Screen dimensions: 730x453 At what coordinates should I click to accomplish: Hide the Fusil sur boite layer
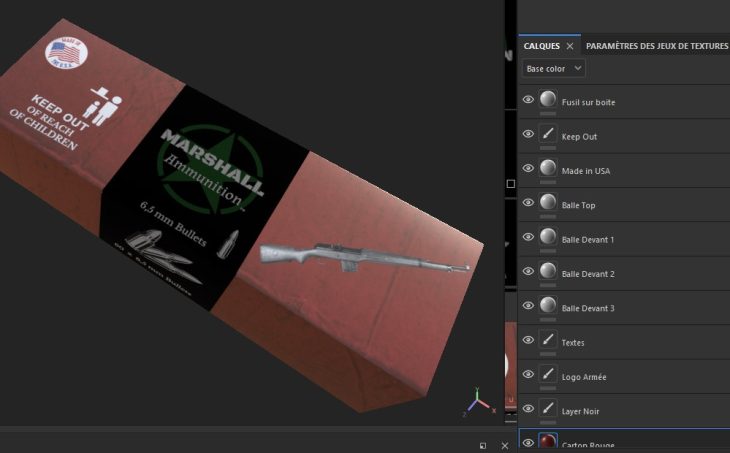click(528, 100)
